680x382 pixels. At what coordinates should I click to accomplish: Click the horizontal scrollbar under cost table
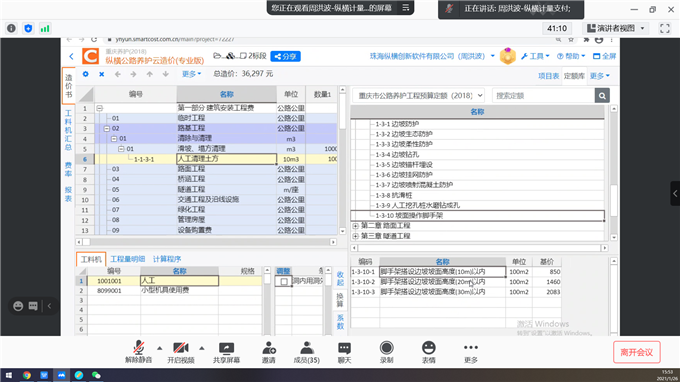click(x=206, y=242)
